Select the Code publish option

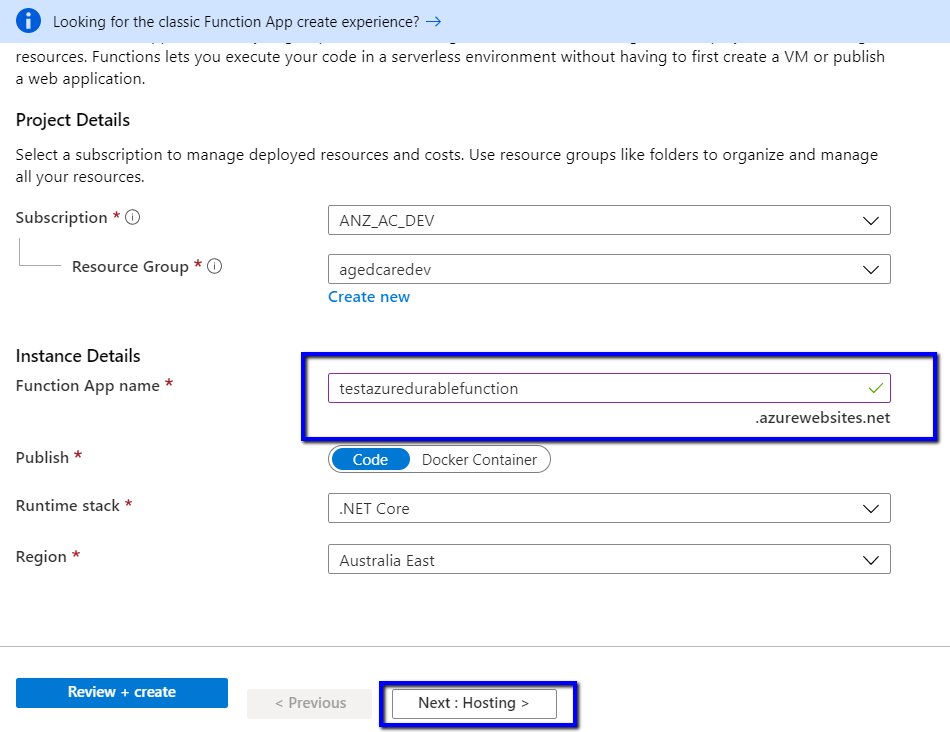pyautogui.click(x=370, y=460)
